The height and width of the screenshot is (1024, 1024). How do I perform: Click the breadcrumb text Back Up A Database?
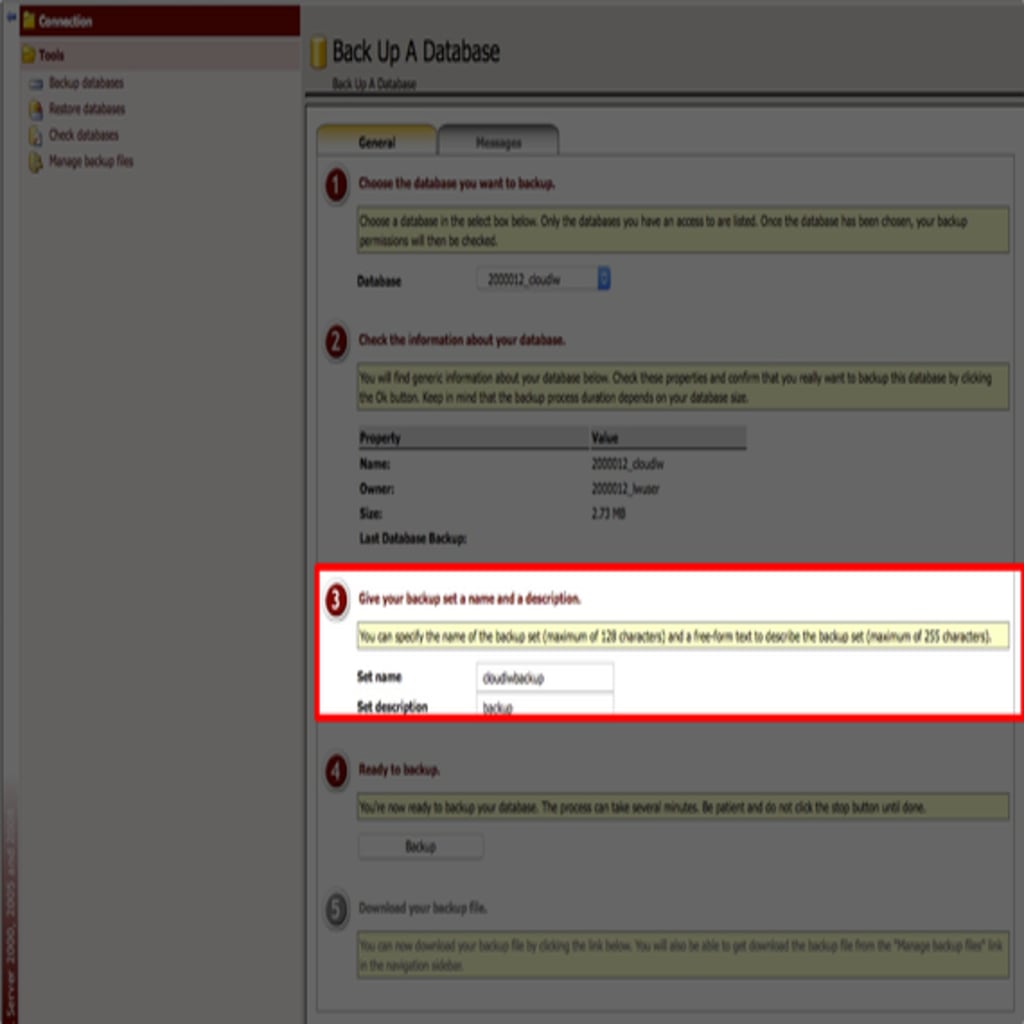coord(374,84)
